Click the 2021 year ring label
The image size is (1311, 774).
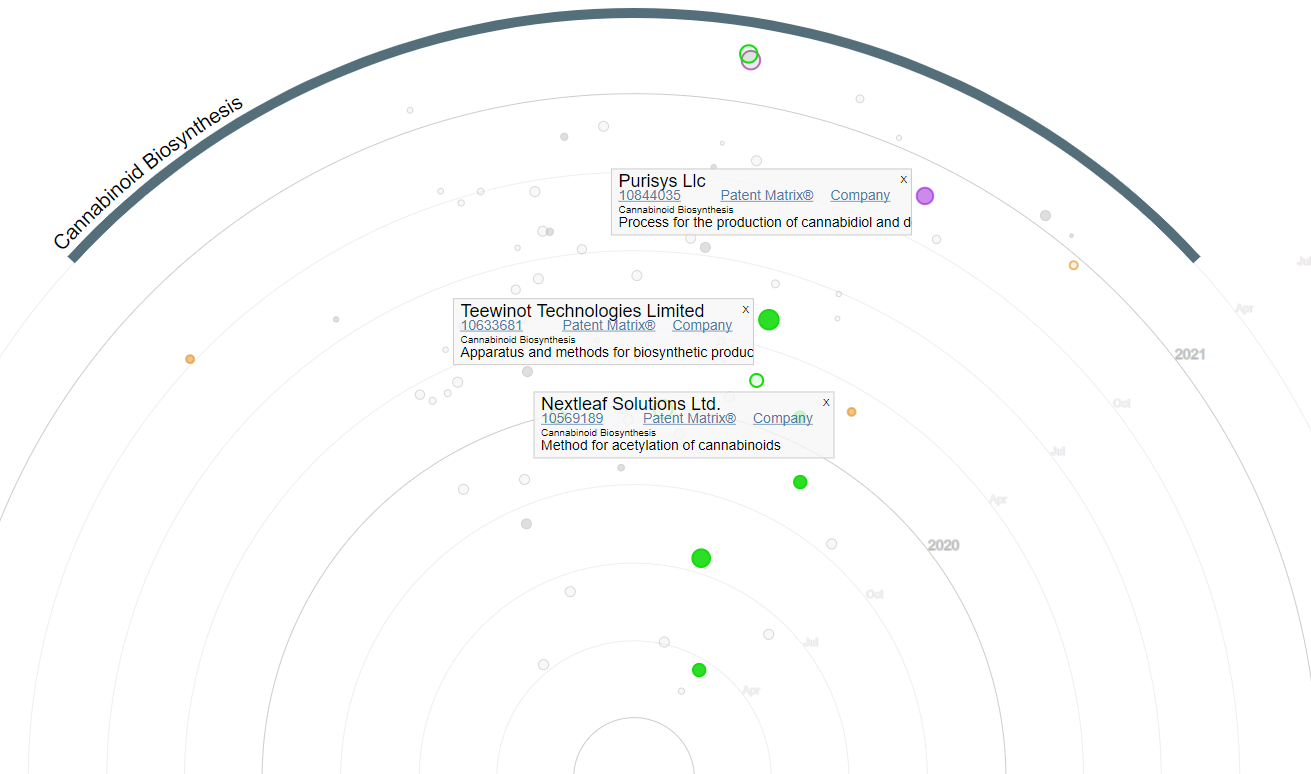1190,355
